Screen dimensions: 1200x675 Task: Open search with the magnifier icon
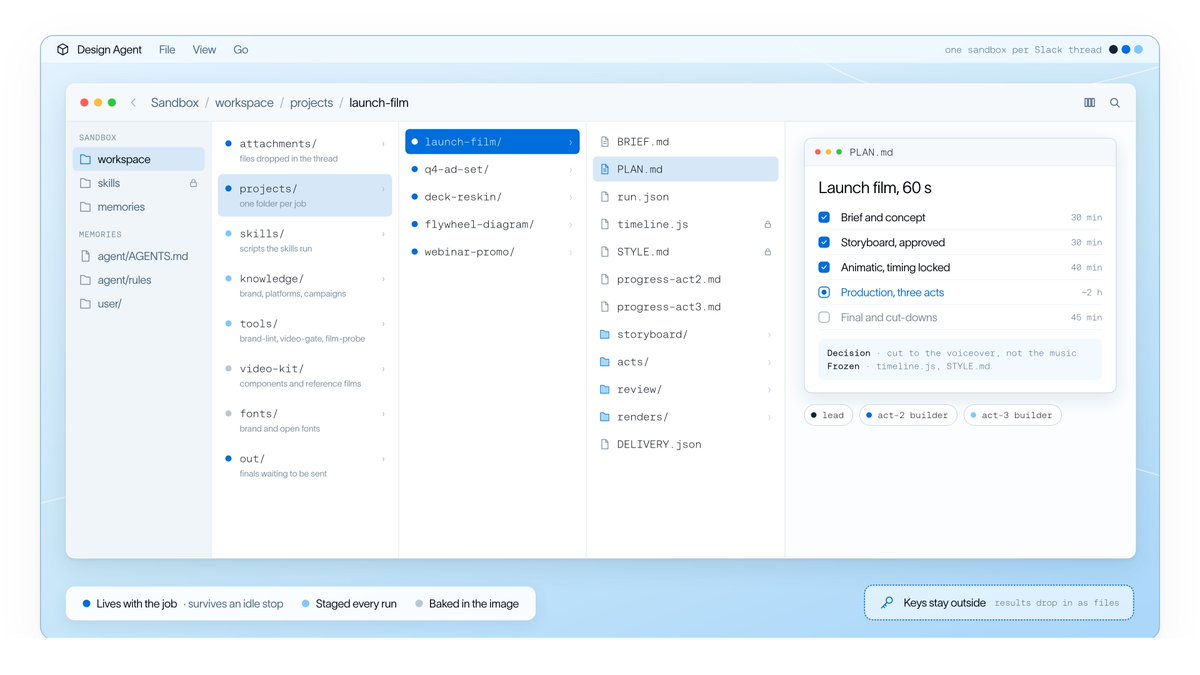pyautogui.click(x=1115, y=103)
